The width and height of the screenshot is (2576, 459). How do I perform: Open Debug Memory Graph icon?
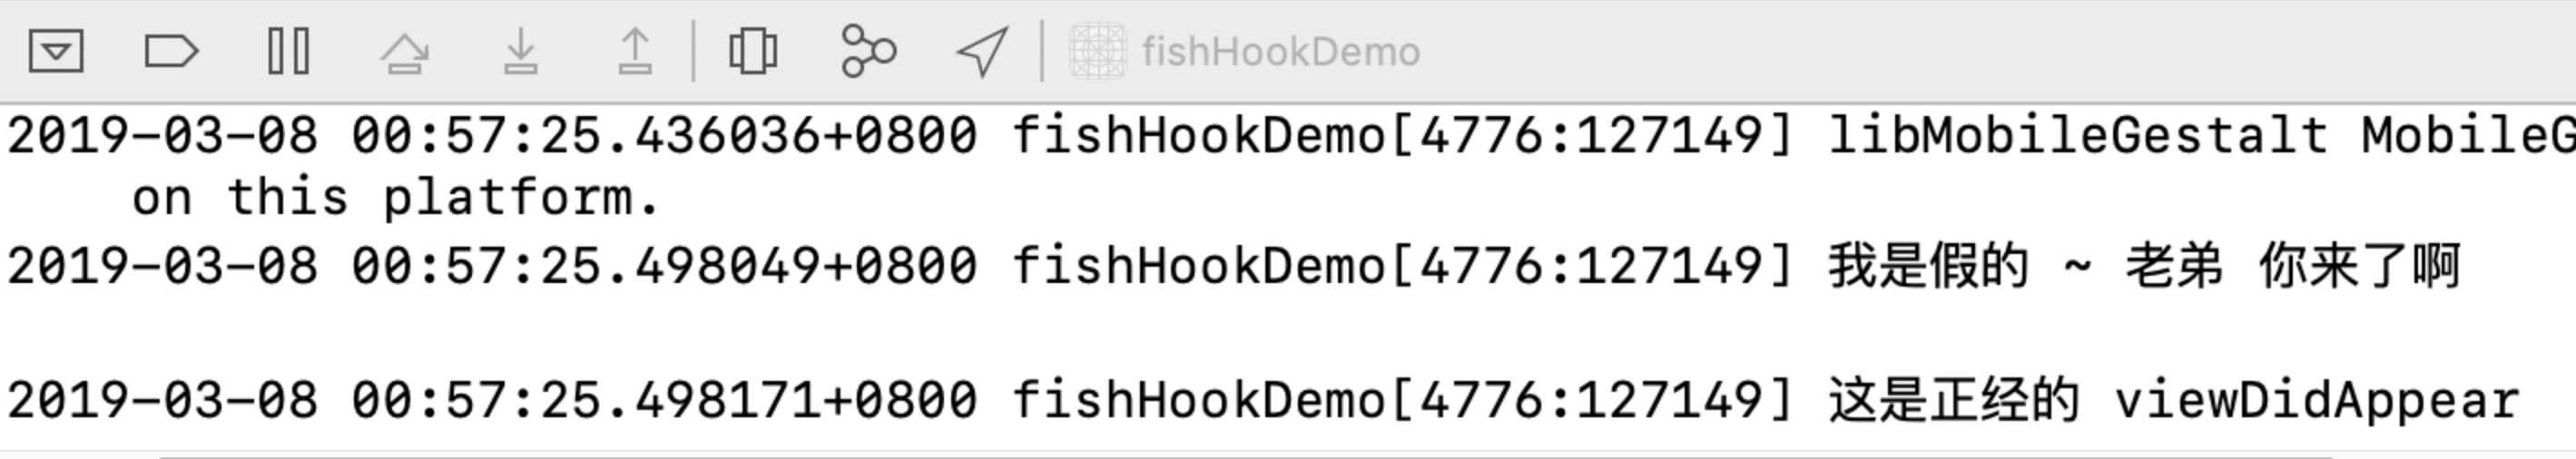point(868,51)
